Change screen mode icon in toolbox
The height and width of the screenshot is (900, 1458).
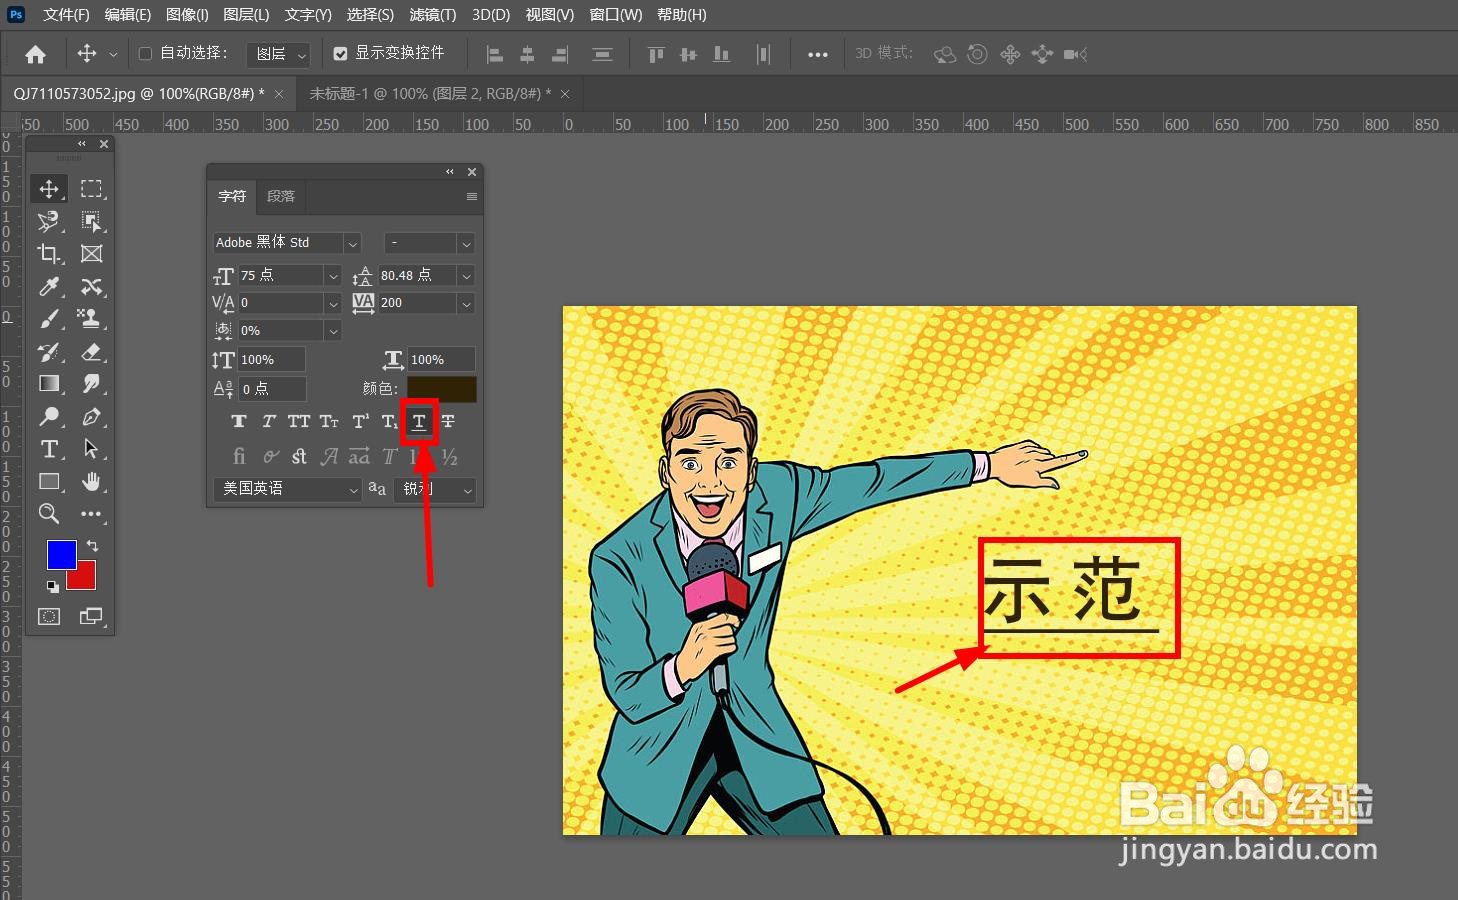tap(91, 617)
